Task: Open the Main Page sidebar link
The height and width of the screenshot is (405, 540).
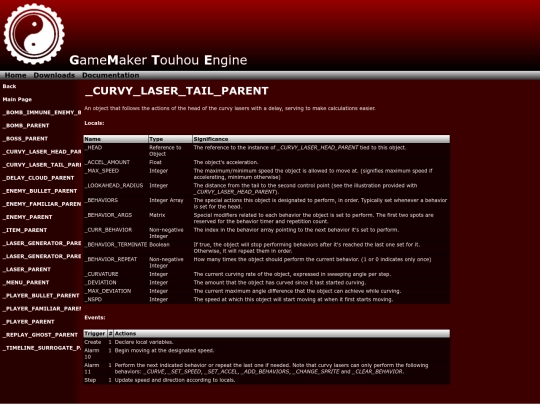Action: (x=17, y=100)
